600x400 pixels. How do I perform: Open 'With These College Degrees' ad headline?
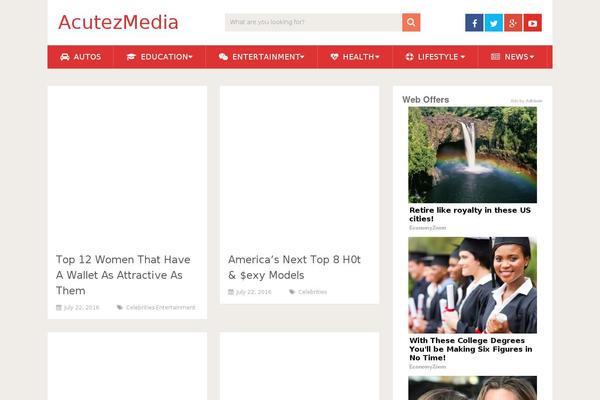pyautogui.click(x=471, y=349)
